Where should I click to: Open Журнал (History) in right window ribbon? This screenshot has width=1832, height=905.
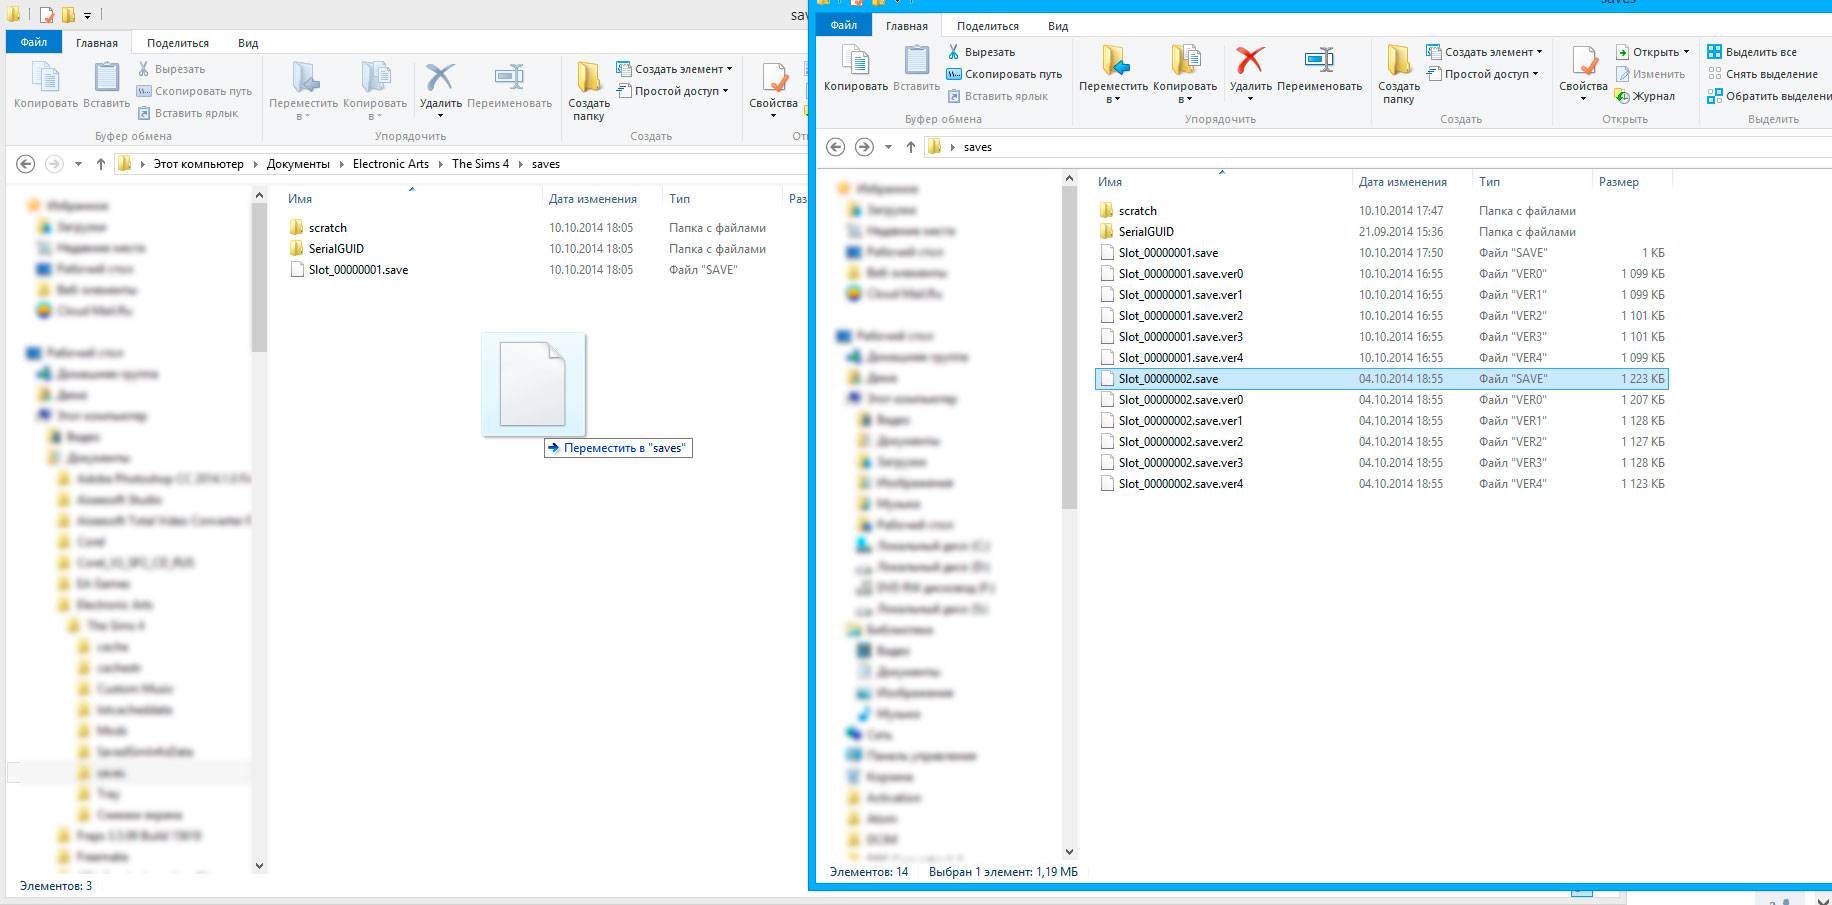1645,96
